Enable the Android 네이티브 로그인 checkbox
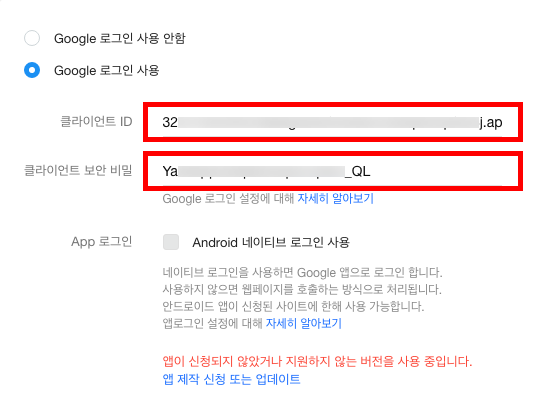560x420 pixels. tap(171, 242)
